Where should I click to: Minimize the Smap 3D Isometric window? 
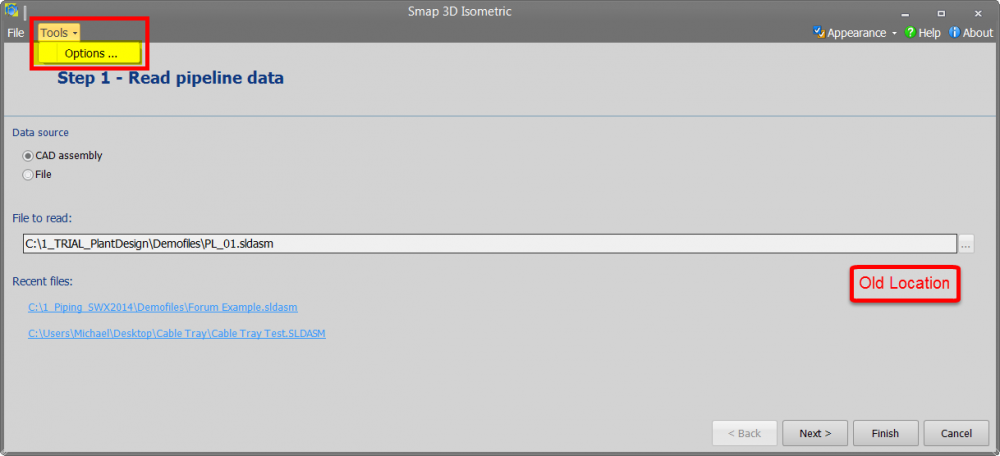coord(905,13)
